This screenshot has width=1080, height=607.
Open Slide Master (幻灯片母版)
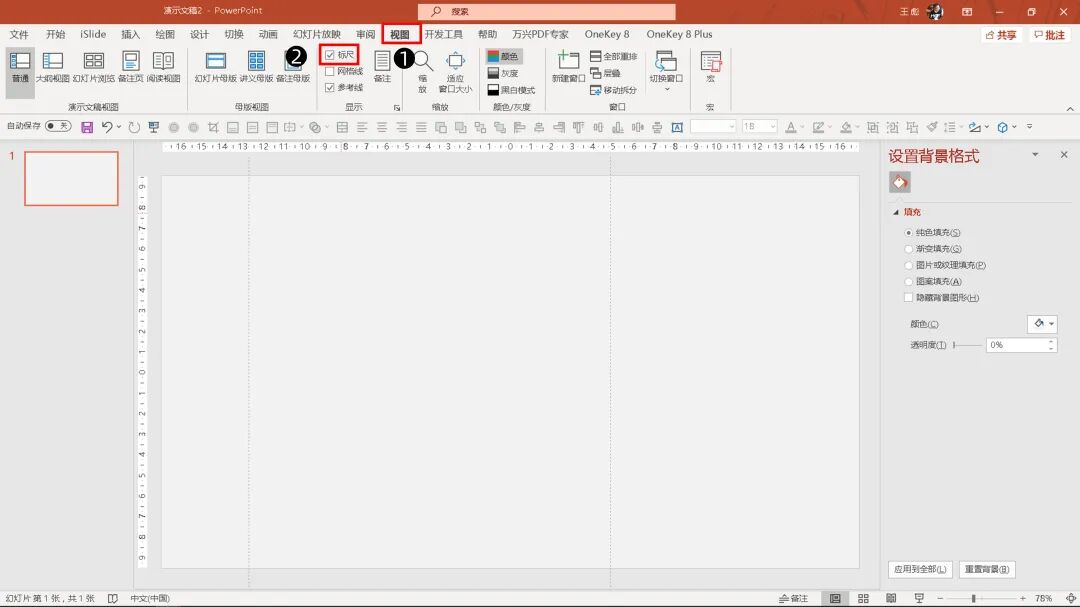coord(216,67)
